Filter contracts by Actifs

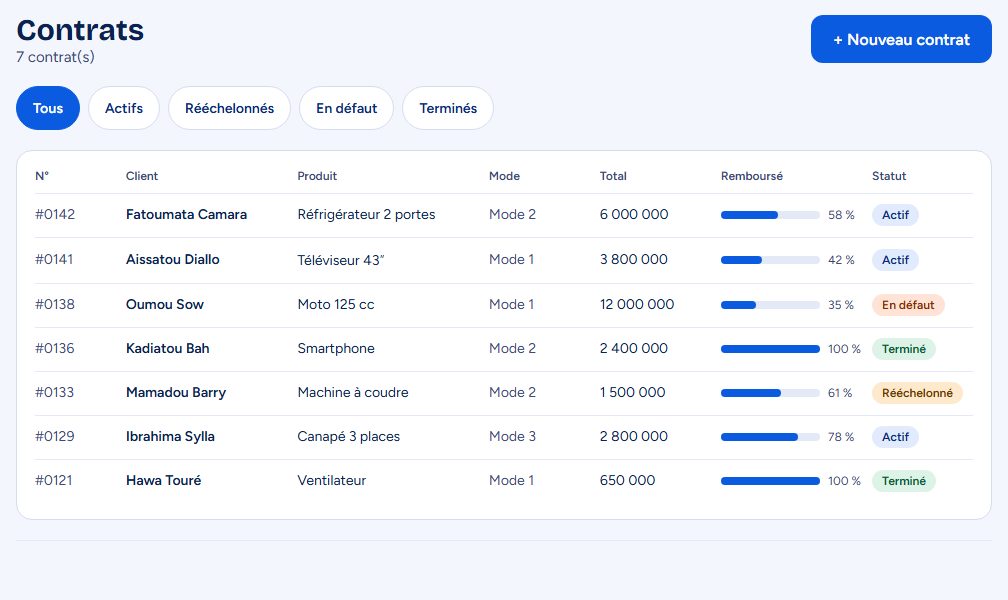pyautogui.click(x=124, y=108)
